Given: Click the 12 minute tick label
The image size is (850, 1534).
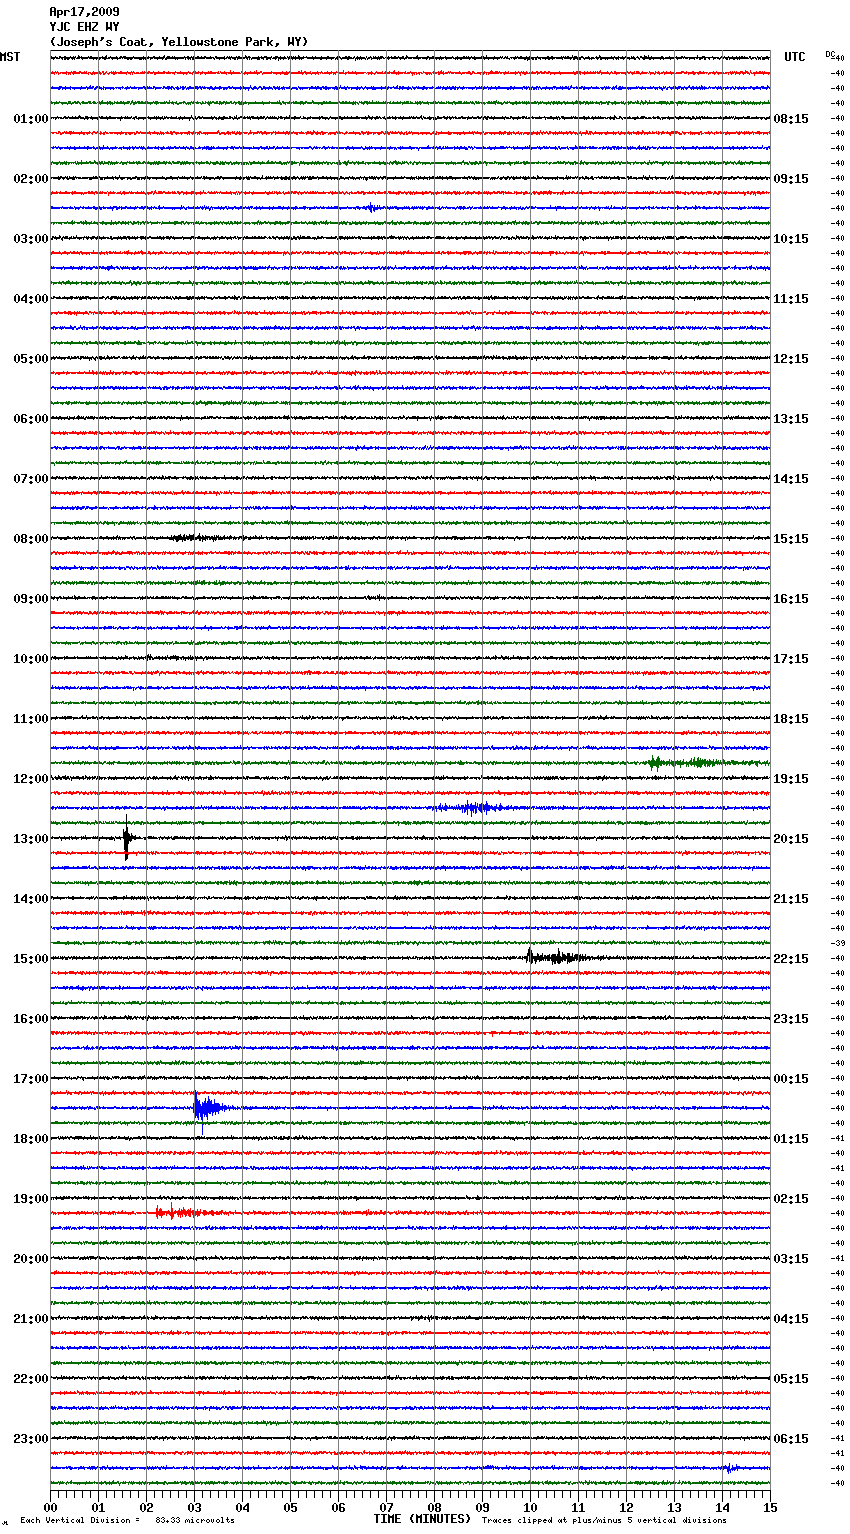Looking at the screenshot, I should [x=626, y=1507].
